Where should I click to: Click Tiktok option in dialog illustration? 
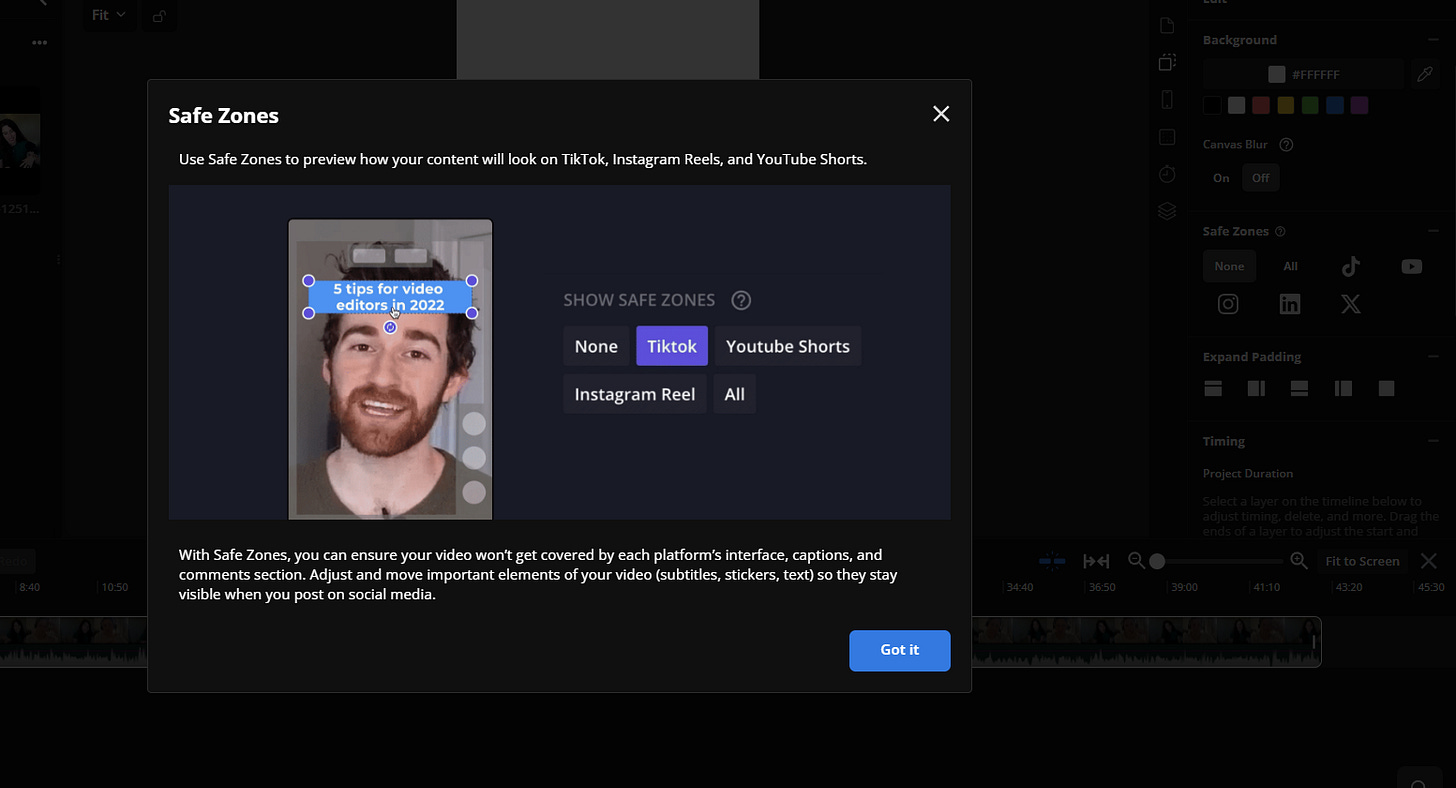pos(672,346)
